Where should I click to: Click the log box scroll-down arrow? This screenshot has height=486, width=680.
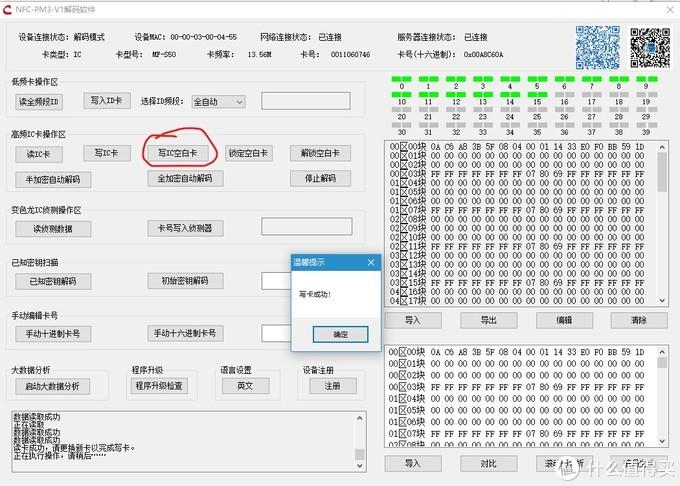click(x=360, y=465)
